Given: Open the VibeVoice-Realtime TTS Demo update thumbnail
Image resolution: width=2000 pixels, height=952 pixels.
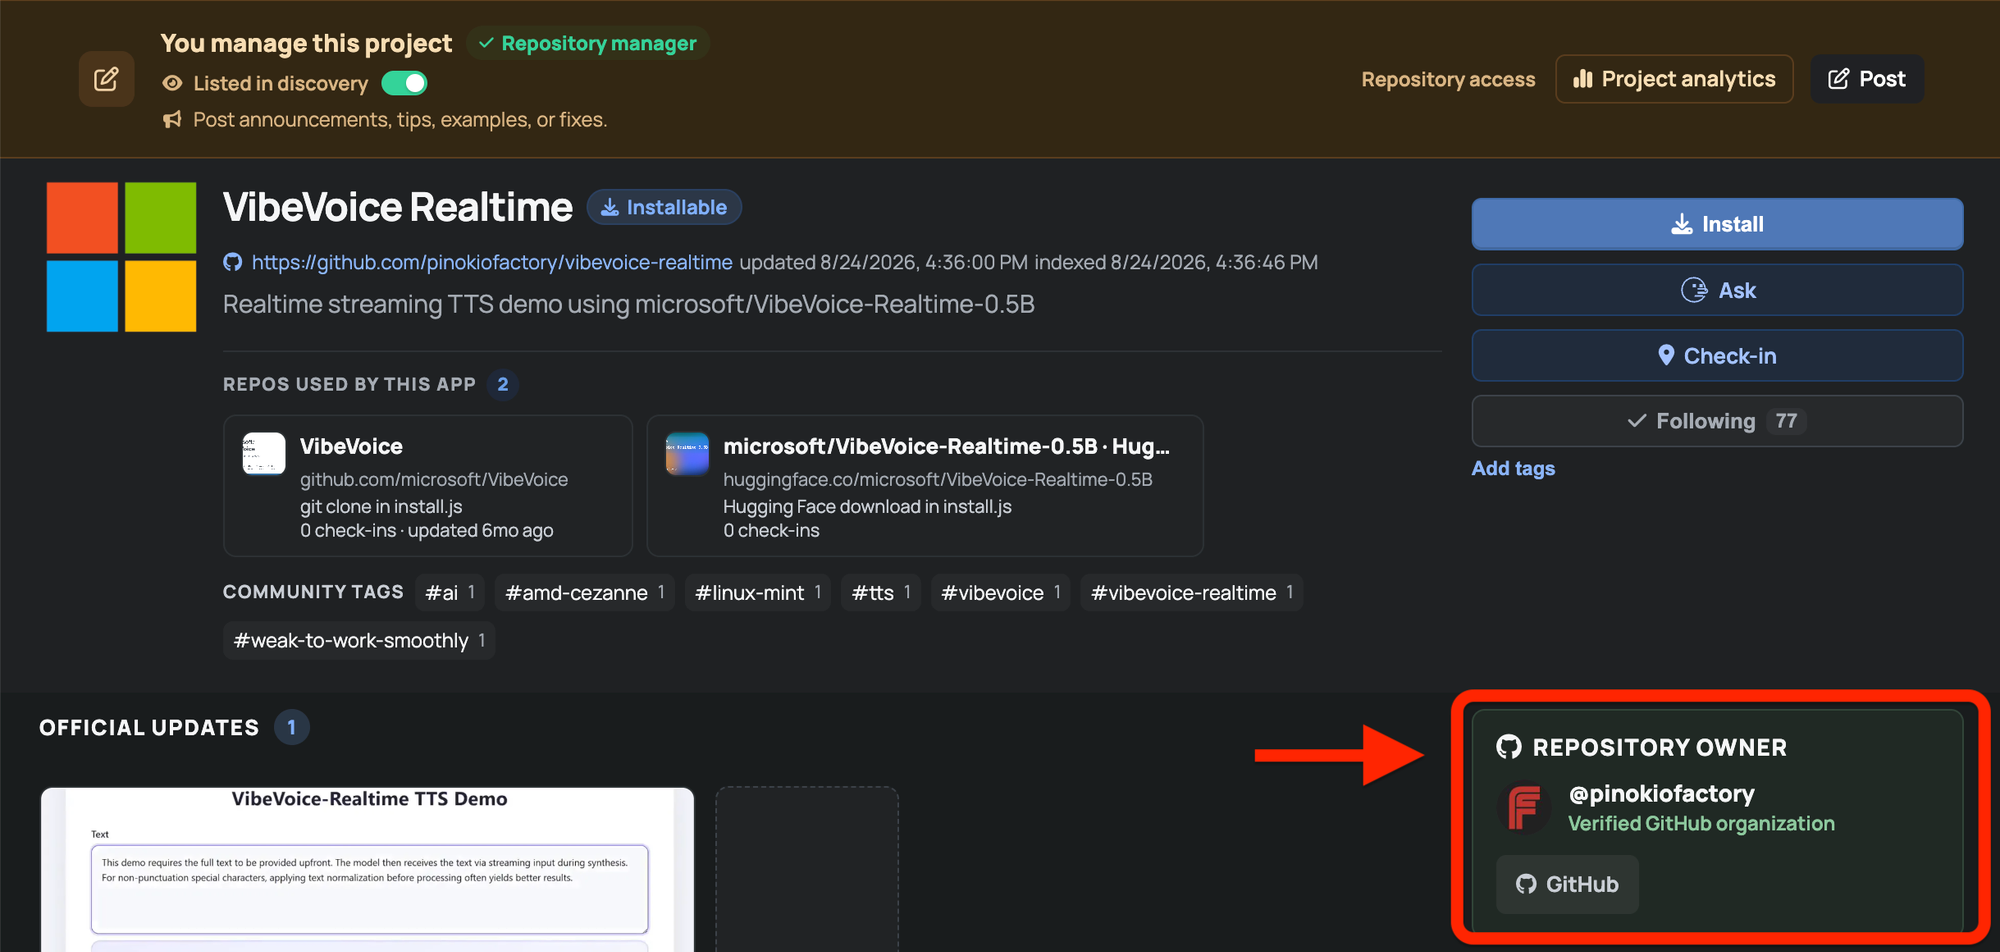Looking at the screenshot, I should pyautogui.click(x=367, y=869).
